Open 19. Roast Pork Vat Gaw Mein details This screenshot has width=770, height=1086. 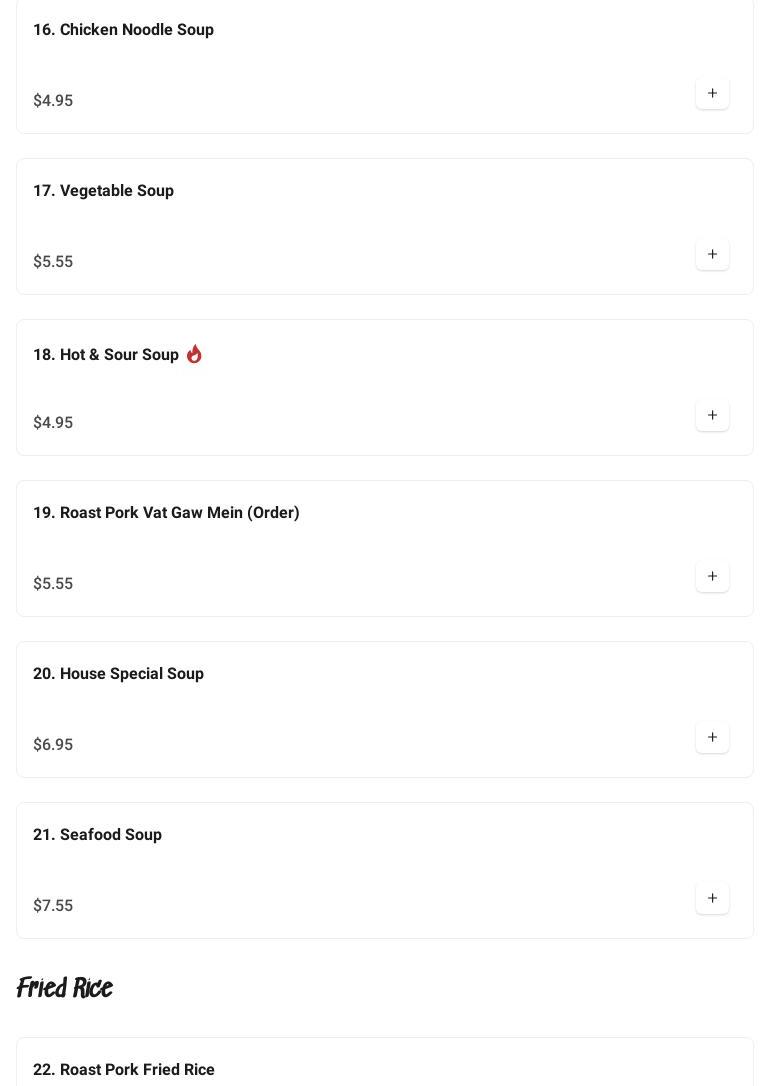[166, 513]
